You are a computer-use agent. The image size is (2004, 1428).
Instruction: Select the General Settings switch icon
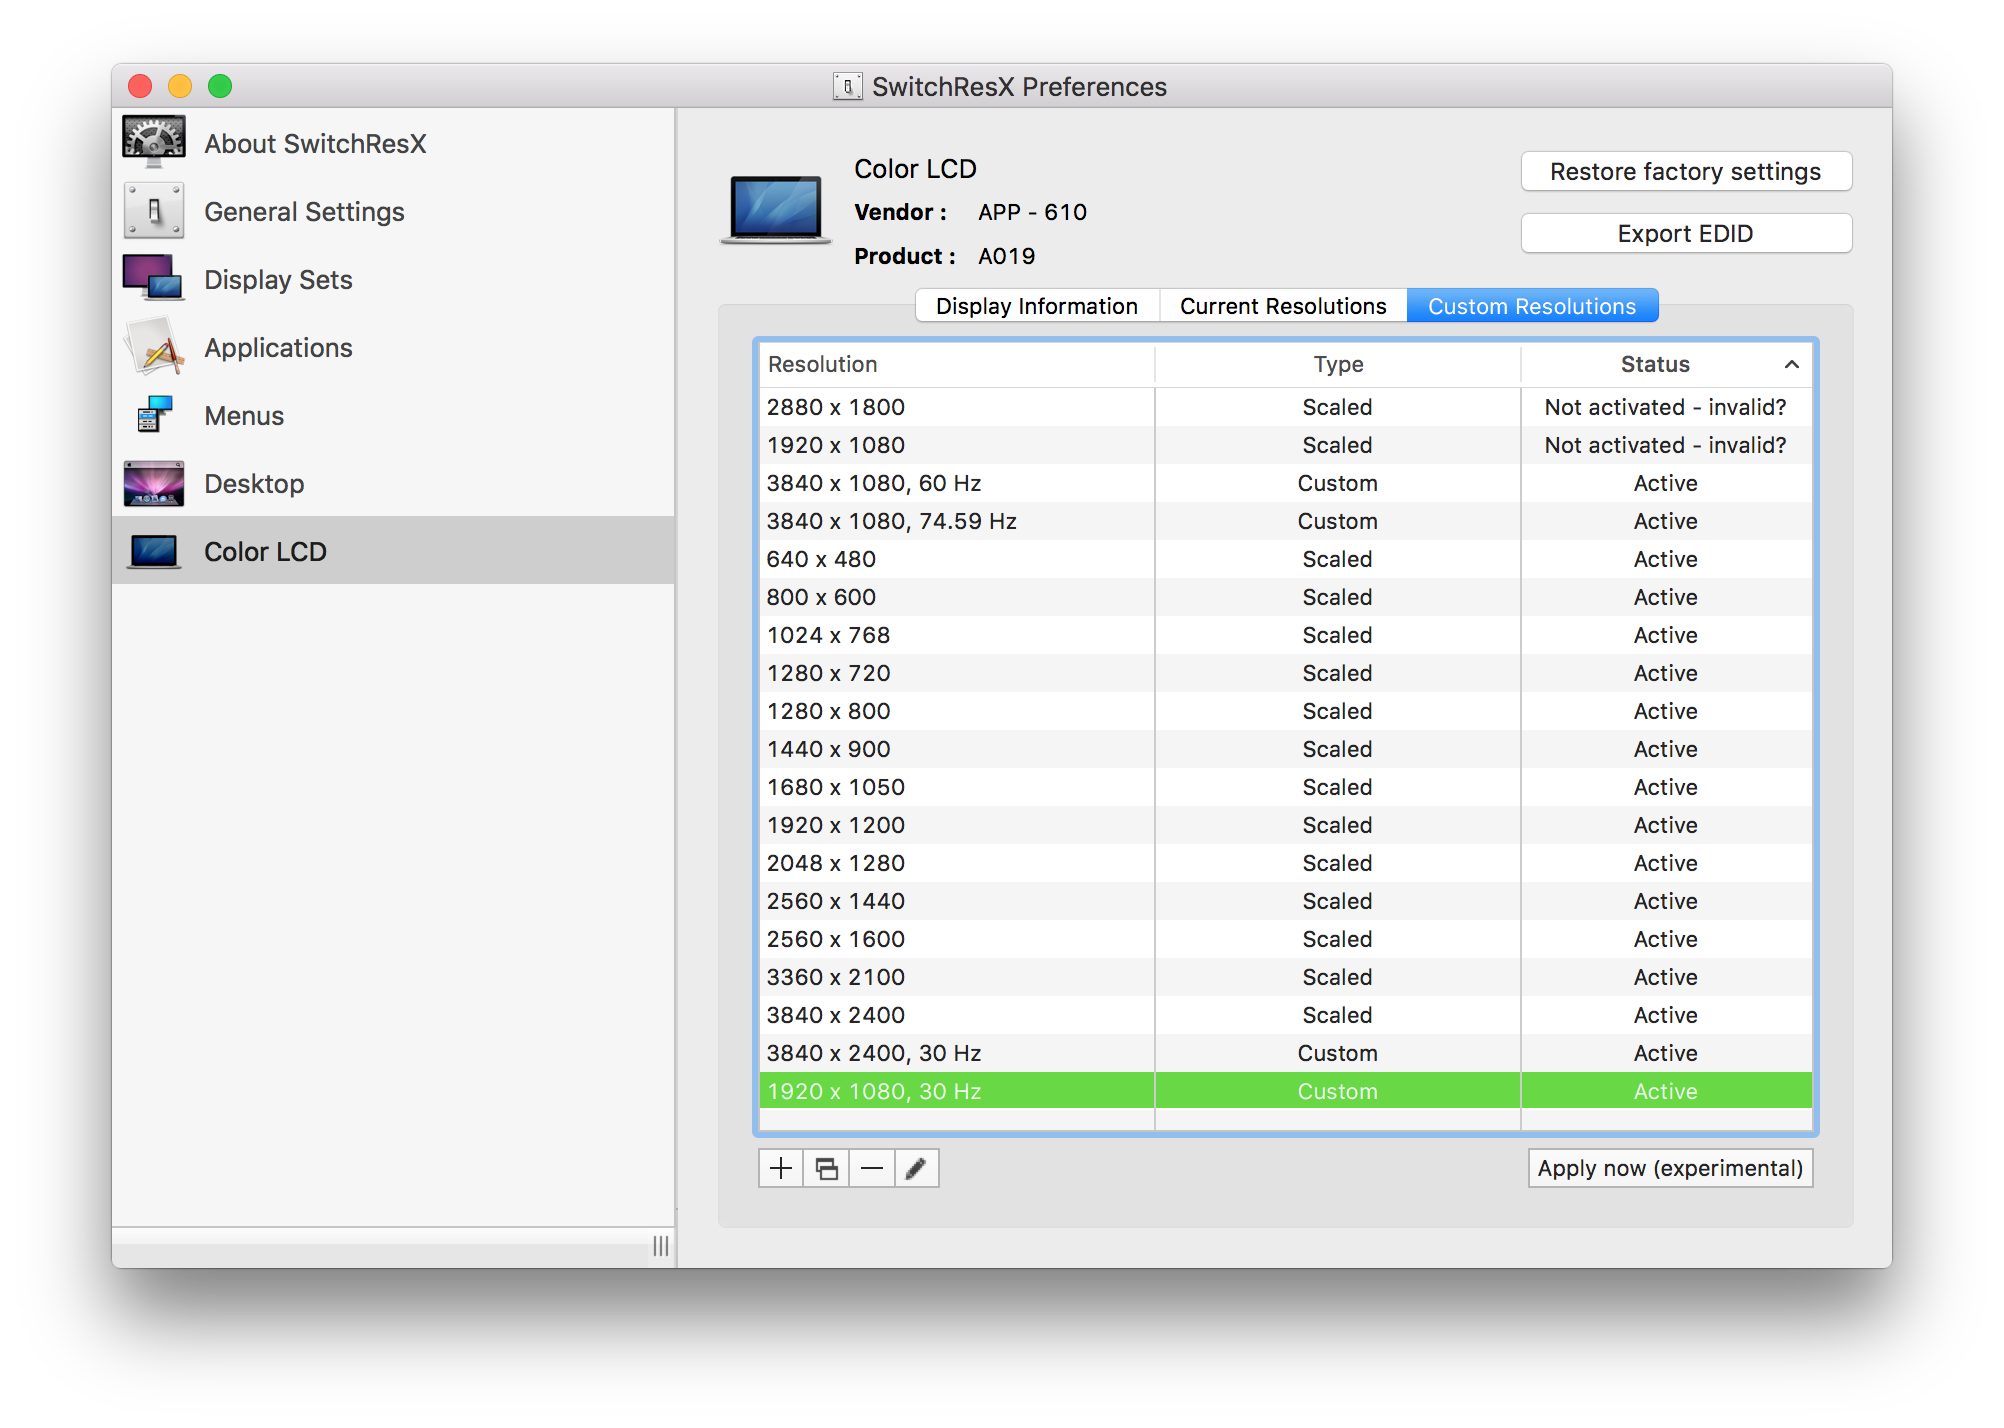(154, 211)
